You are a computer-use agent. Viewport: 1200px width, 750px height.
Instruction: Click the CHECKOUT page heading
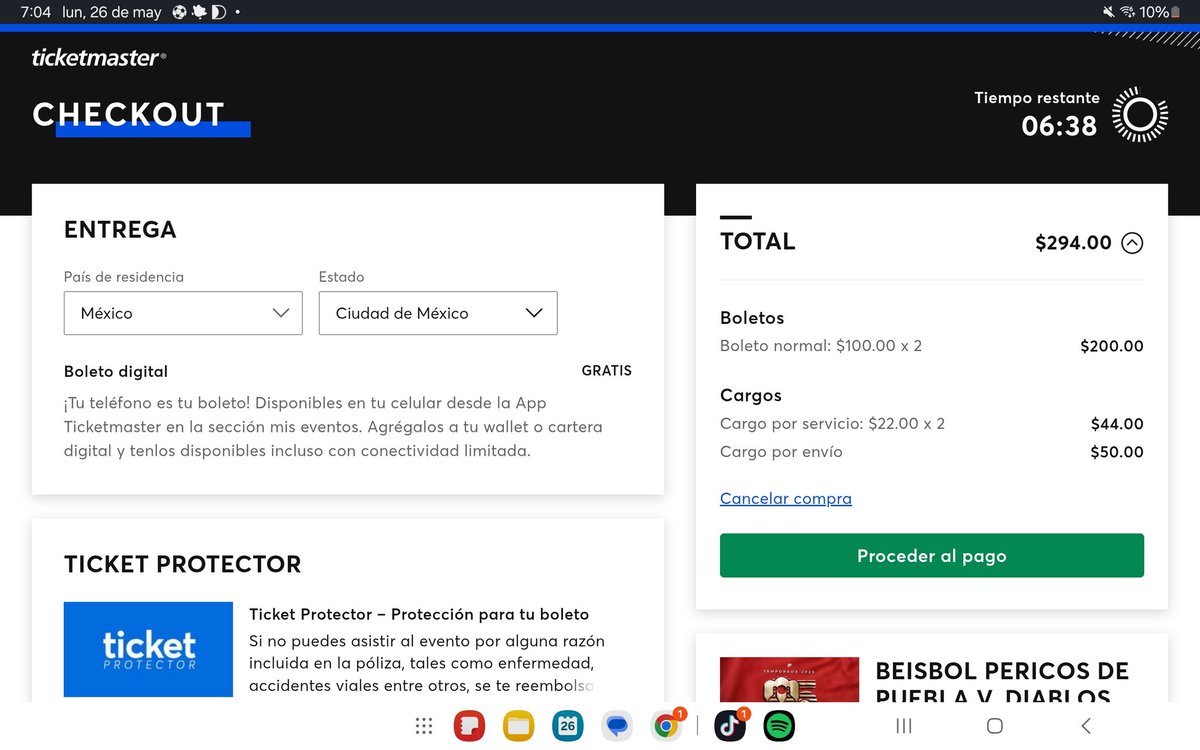pos(129,115)
